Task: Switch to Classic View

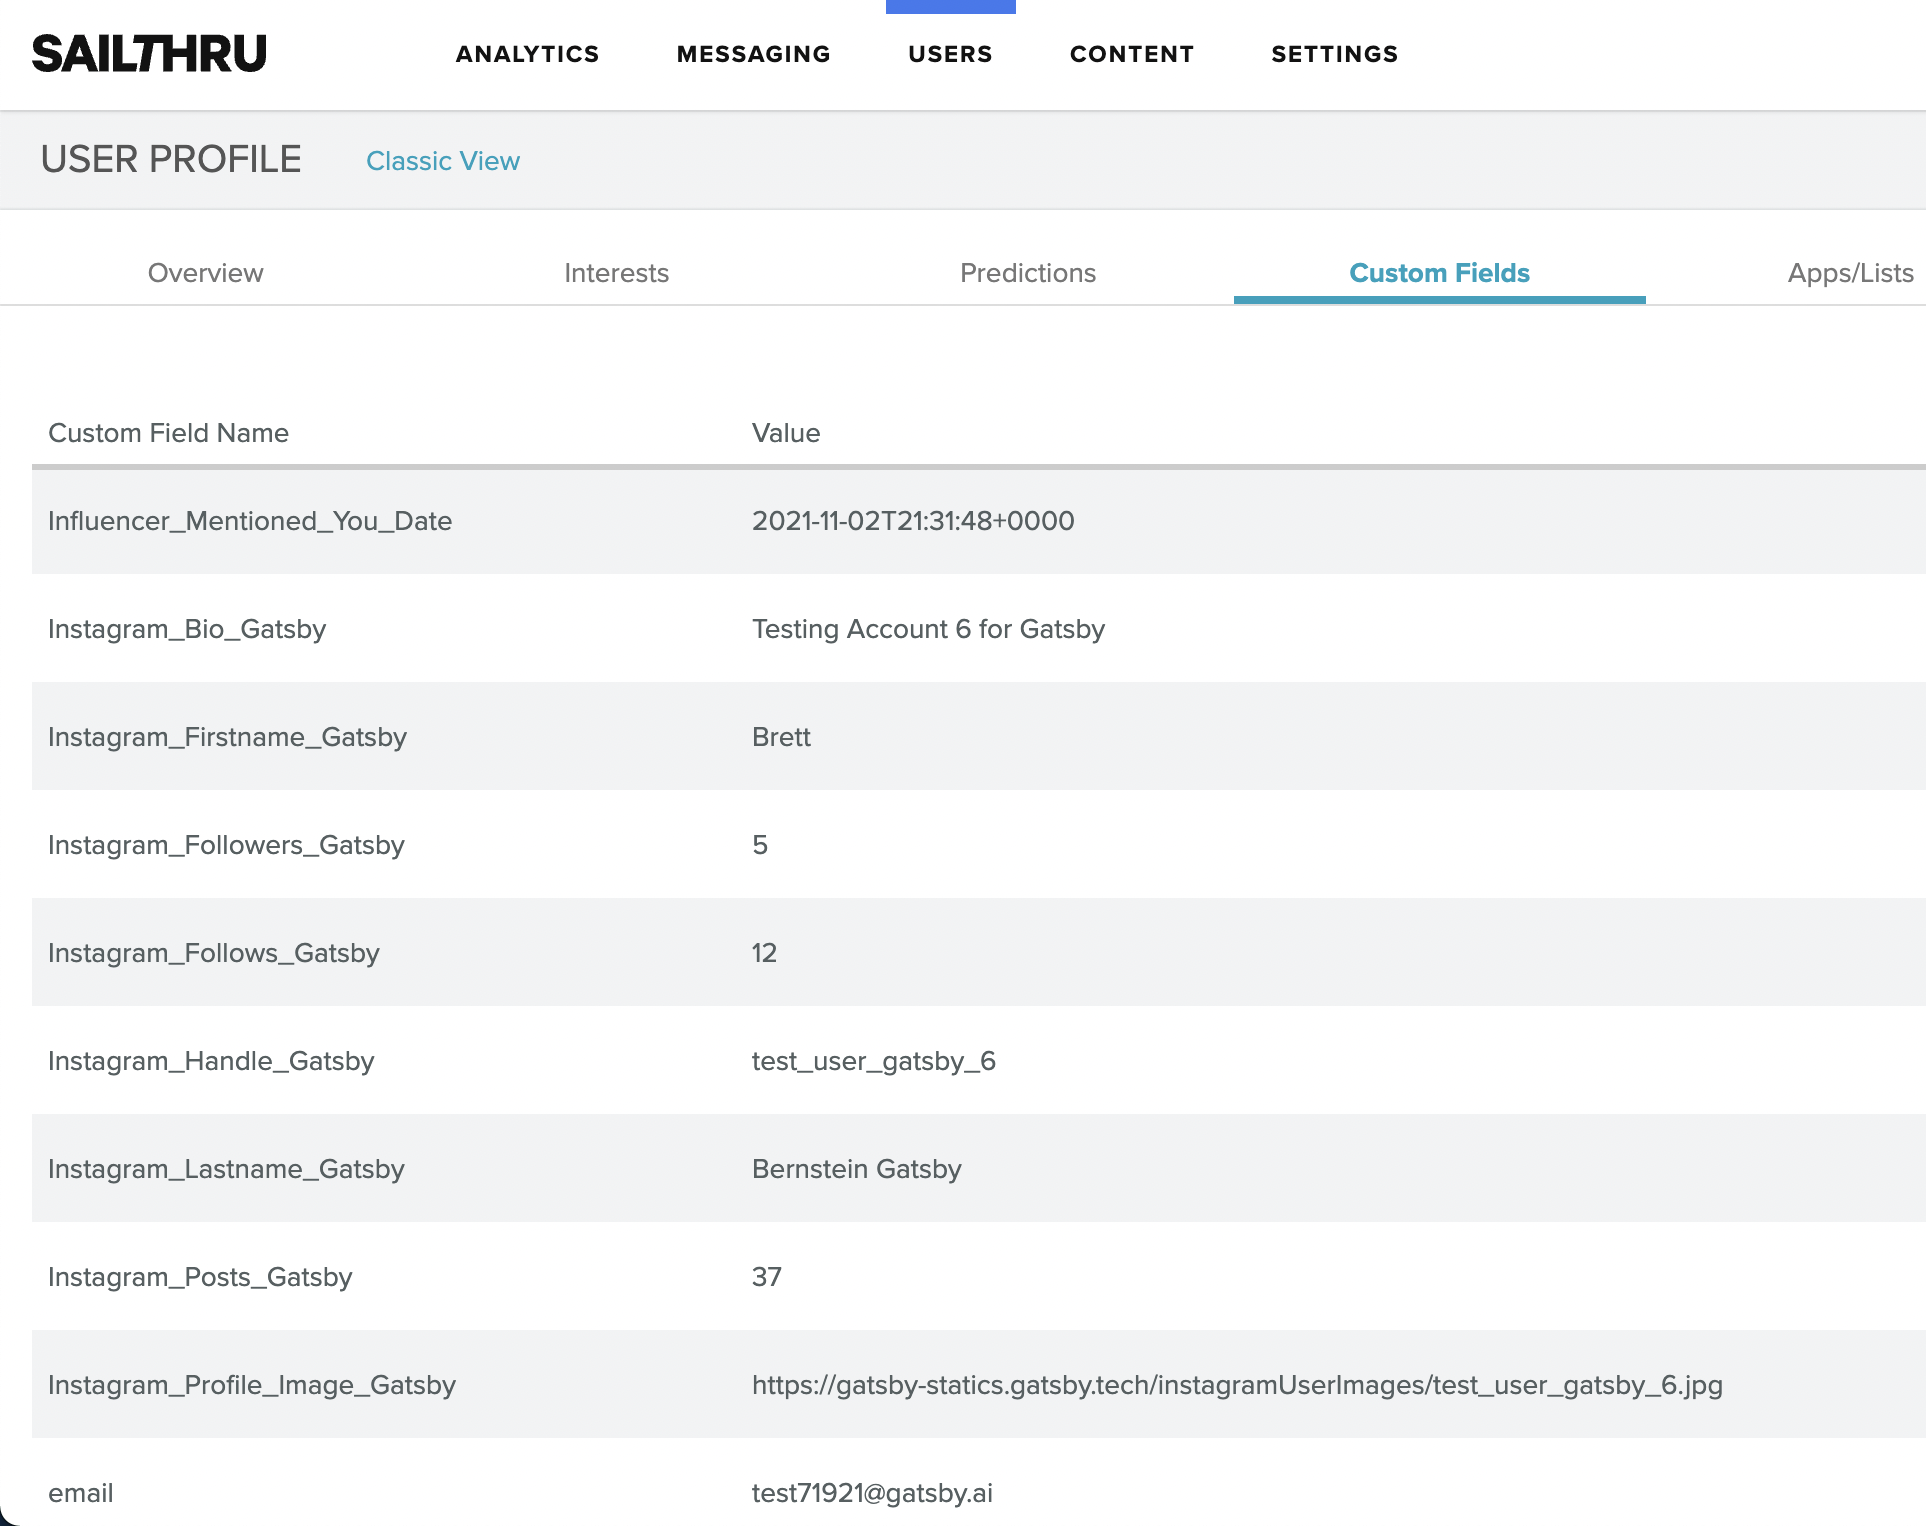Action: [443, 161]
